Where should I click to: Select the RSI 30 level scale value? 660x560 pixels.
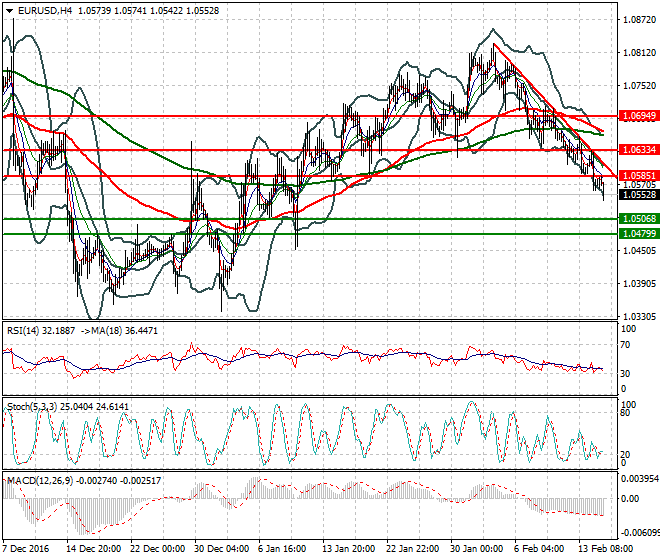625,373
